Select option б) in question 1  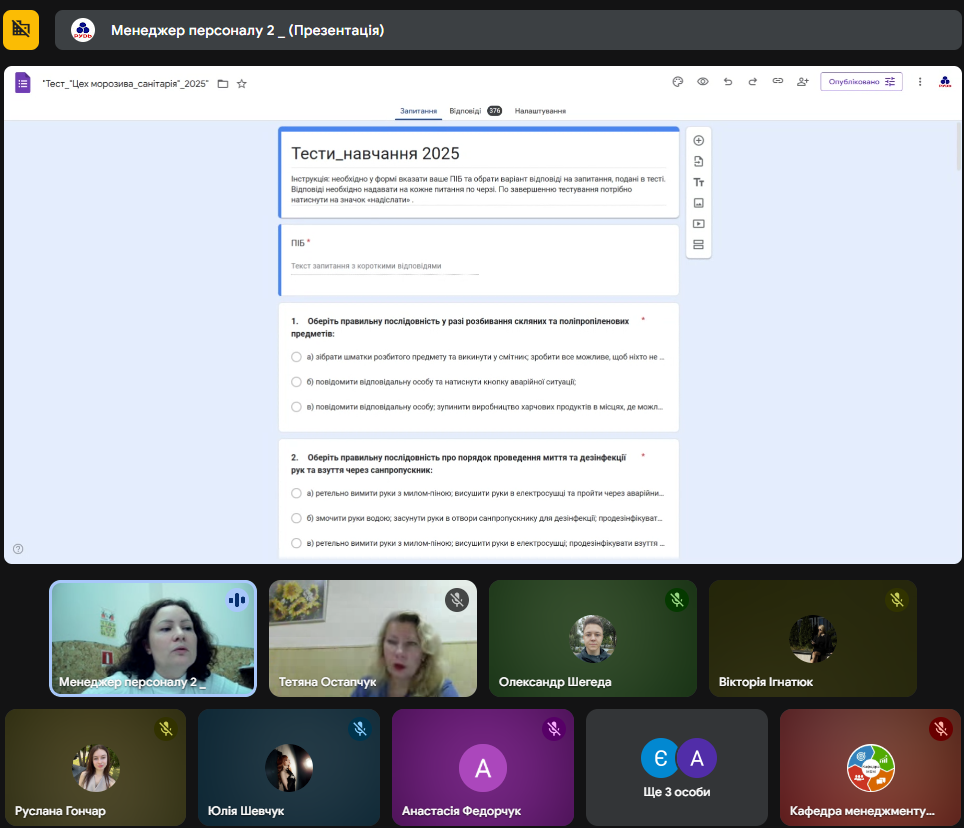[x=296, y=382]
